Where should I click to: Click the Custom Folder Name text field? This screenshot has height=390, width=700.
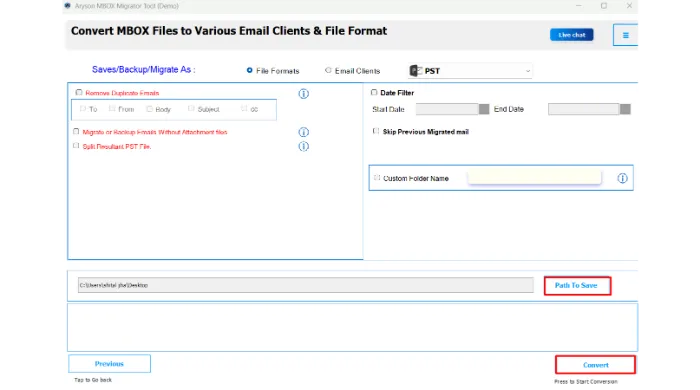534,178
